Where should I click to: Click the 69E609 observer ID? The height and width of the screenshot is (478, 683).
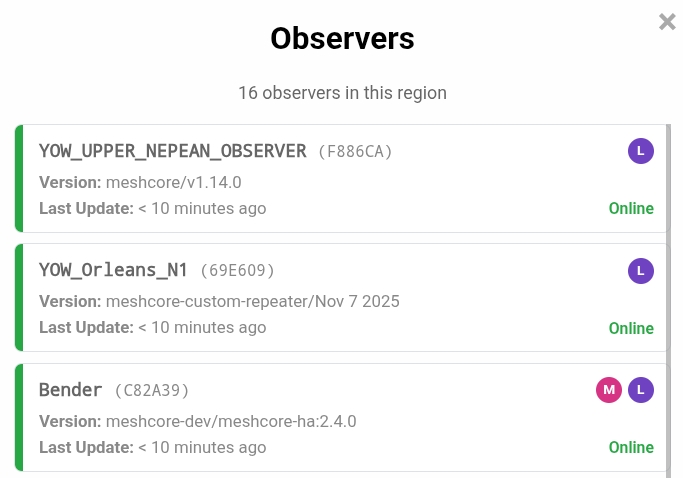click(237, 271)
